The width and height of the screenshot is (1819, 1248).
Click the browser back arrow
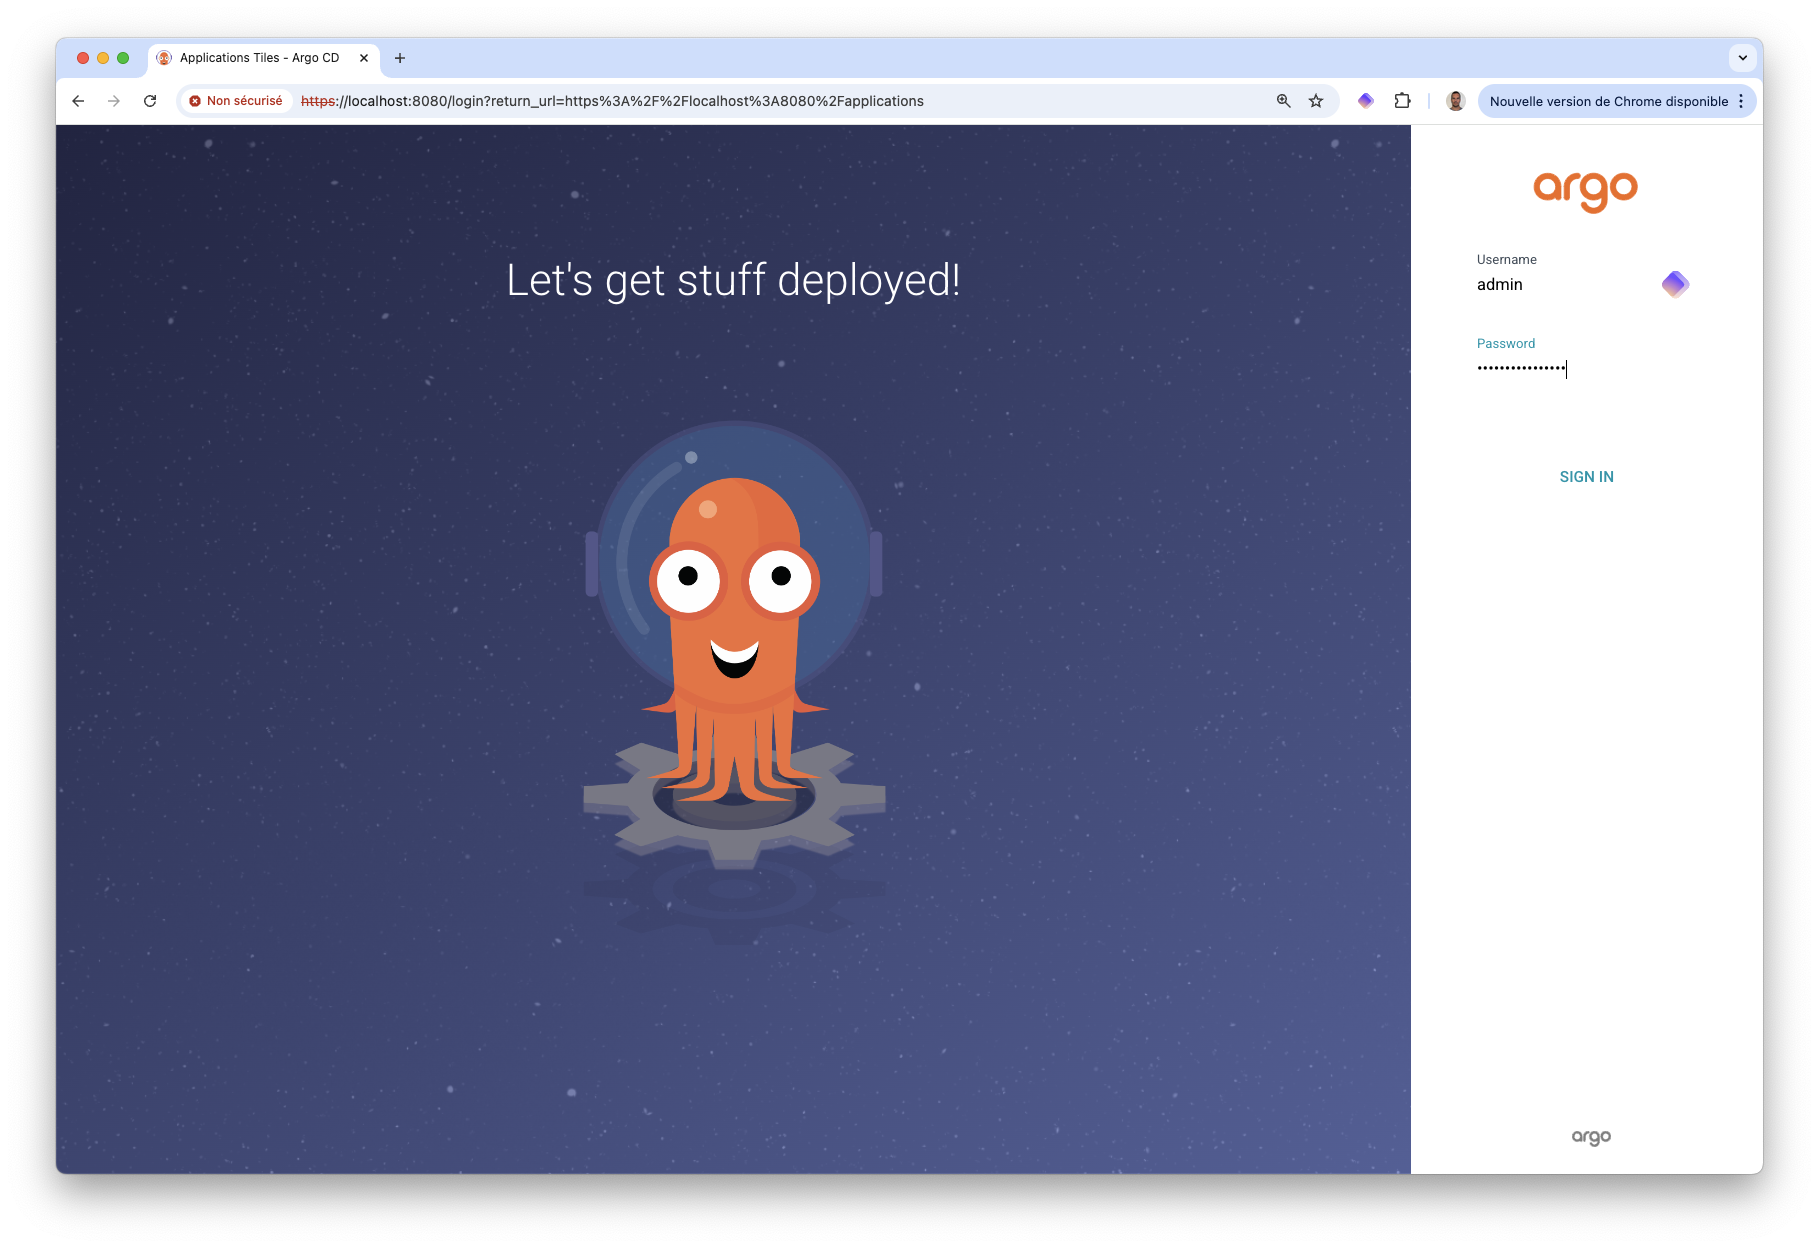78,101
